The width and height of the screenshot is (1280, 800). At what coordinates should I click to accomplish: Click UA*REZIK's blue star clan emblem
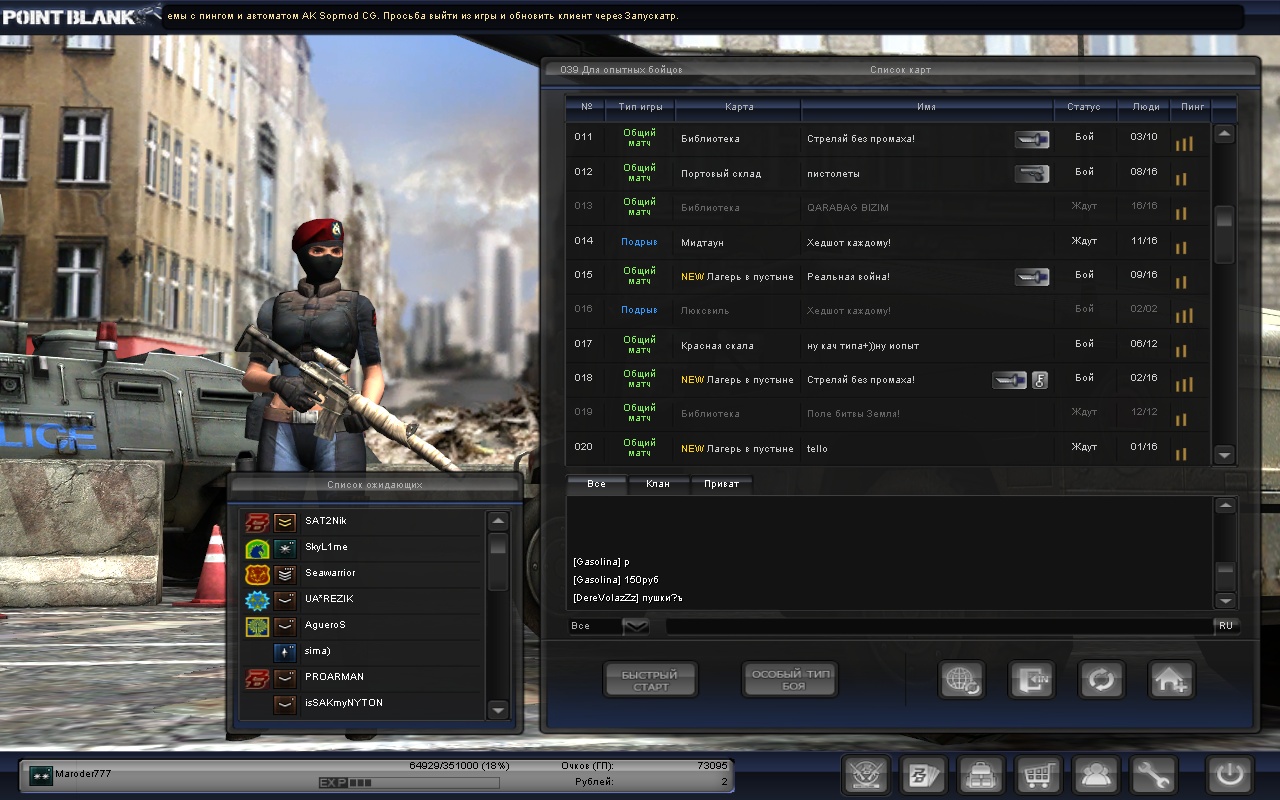point(257,599)
